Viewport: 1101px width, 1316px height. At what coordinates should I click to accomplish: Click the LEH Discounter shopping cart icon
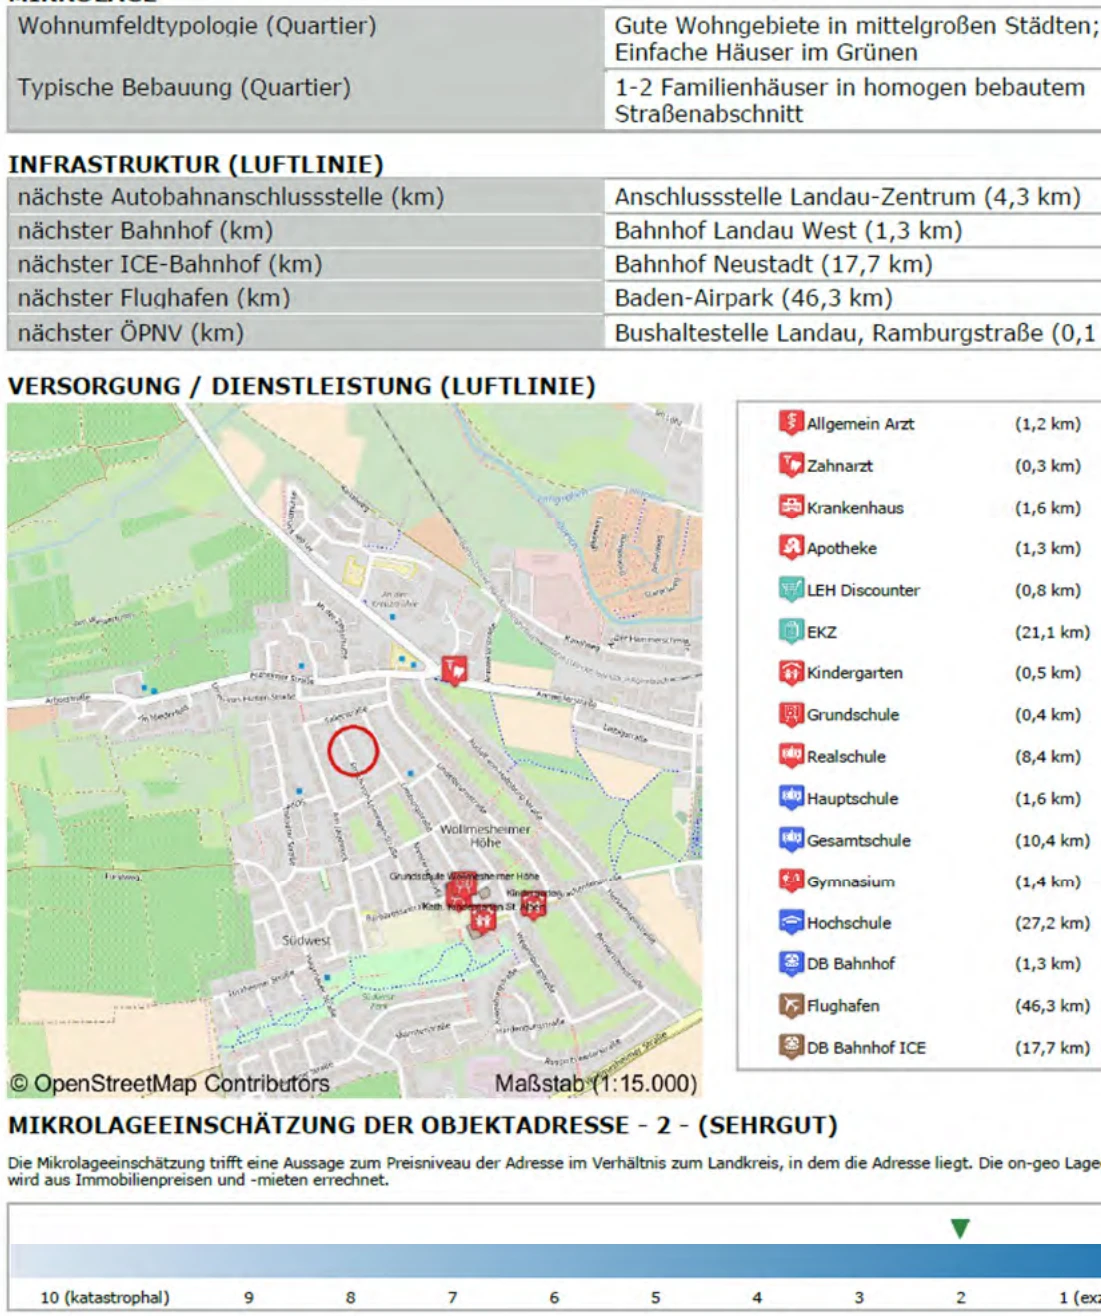[791, 590]
